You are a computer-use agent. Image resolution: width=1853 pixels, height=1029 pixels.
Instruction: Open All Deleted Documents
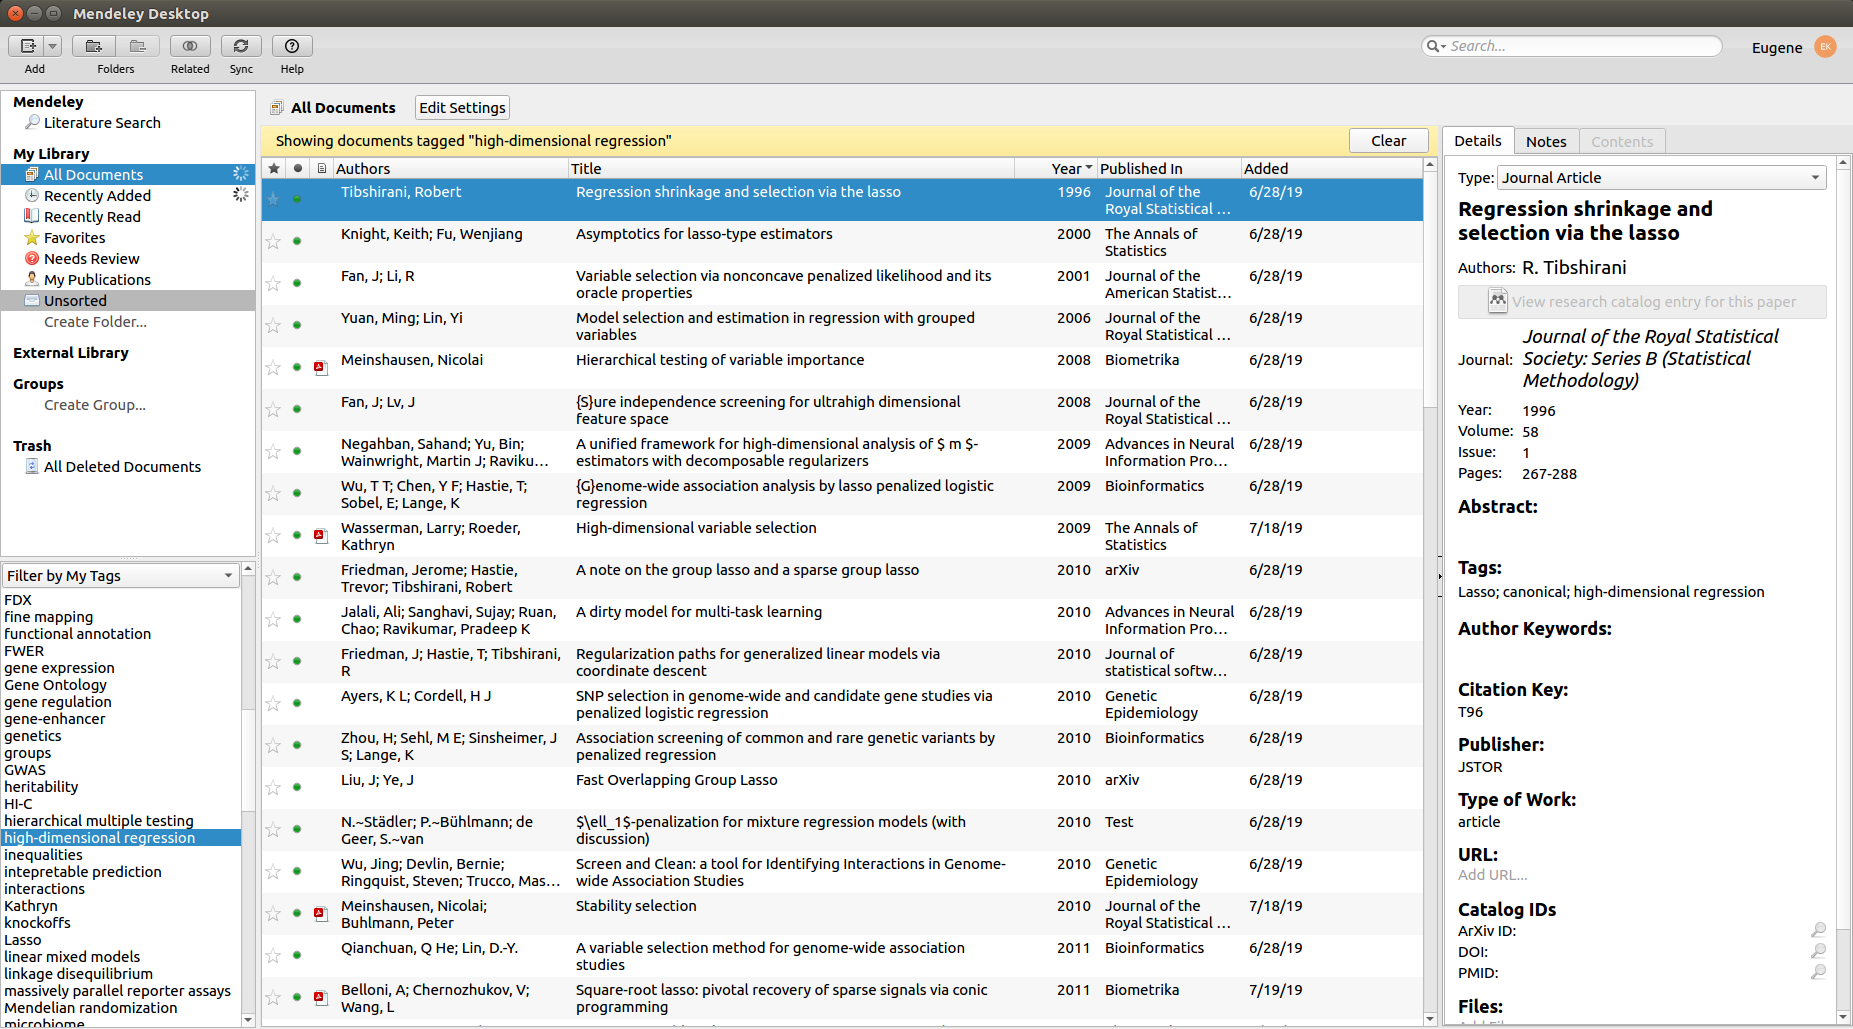122,467
